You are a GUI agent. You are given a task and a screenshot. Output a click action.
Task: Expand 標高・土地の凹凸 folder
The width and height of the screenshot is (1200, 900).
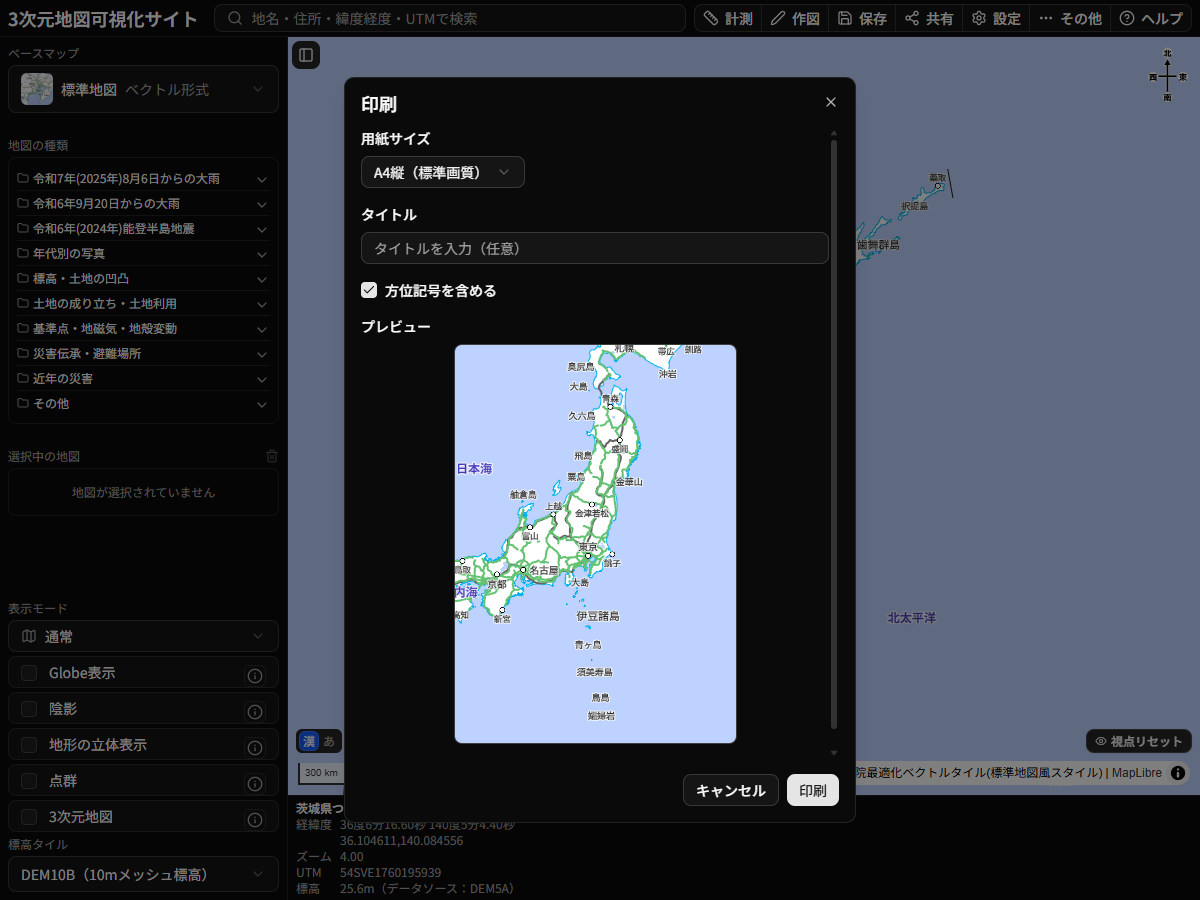(x=143, y=278)
